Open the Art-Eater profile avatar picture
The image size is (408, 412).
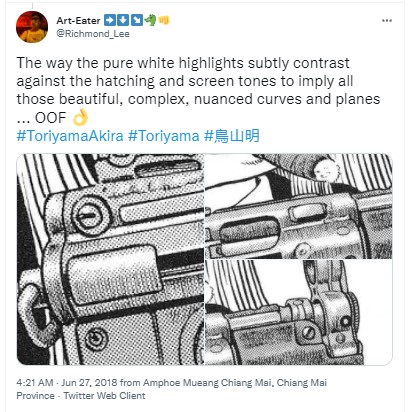[32, 27]
